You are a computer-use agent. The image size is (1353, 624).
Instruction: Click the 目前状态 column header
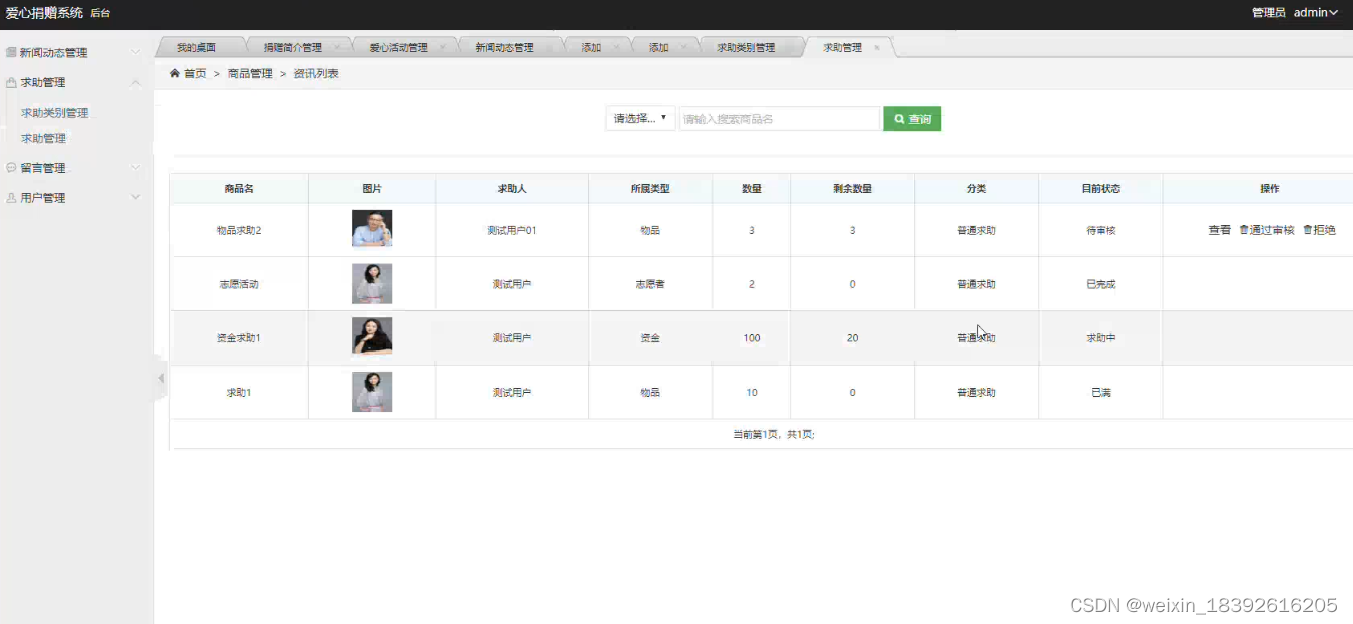pyautogui.click(x=1100, y=189)
